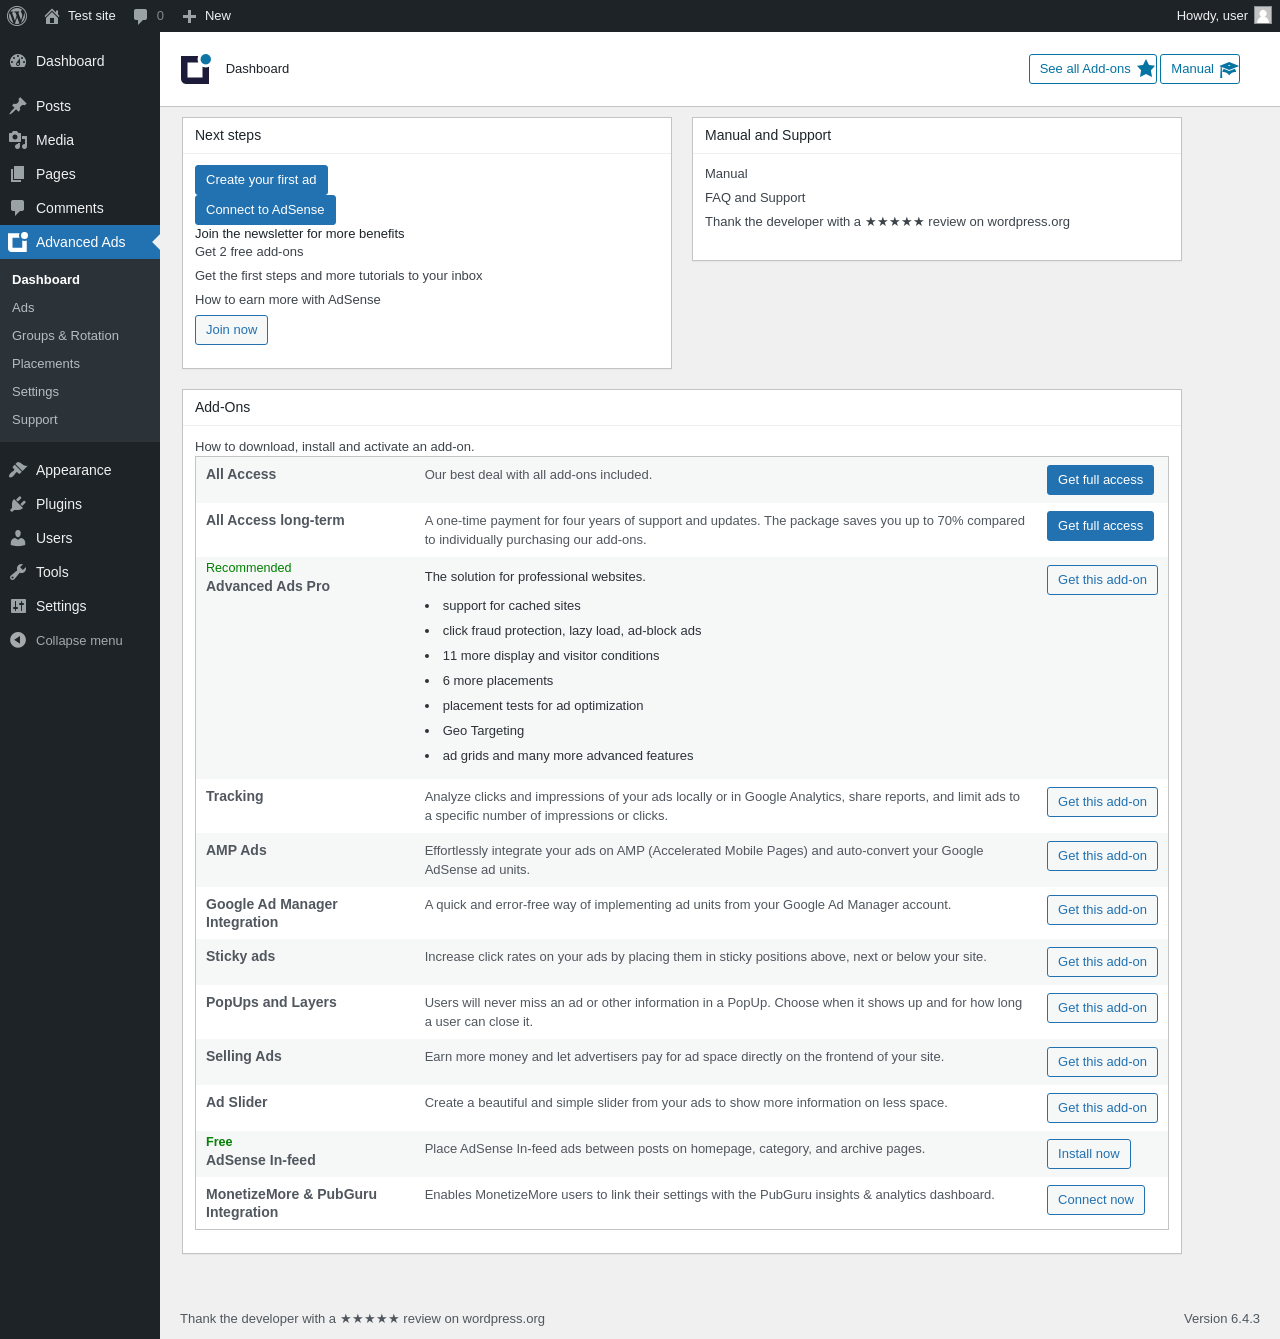The height and width of the screenshot is (1339, 1280).
Task: Click review link in Manual and Support box
Action: pyautogui.click(x=887, y=222)
